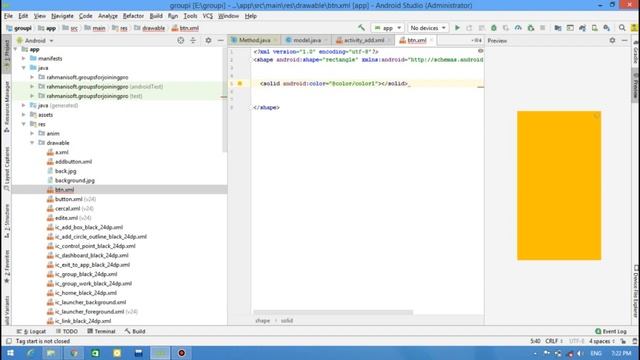Toggle the Gradle side panel
Image resolution: width=640 pixels, height=360 pixels.
click(636, 53)
